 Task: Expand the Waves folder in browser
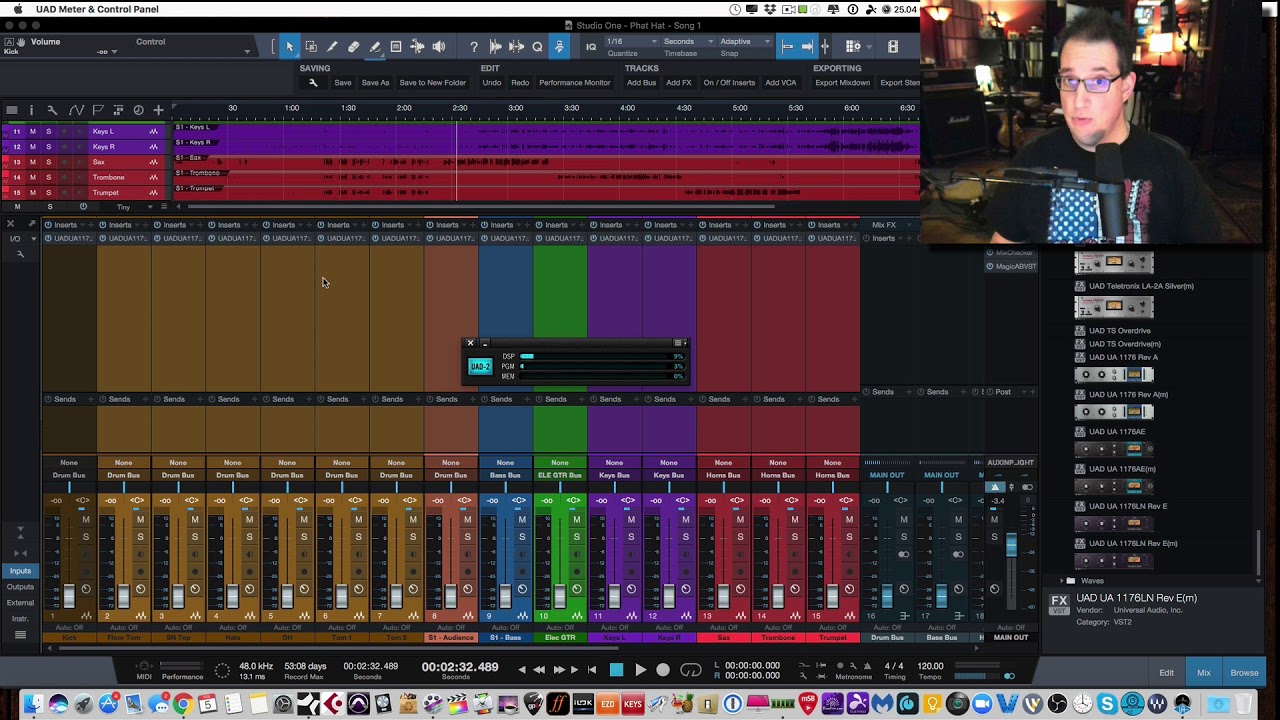tap(1062, 581)
